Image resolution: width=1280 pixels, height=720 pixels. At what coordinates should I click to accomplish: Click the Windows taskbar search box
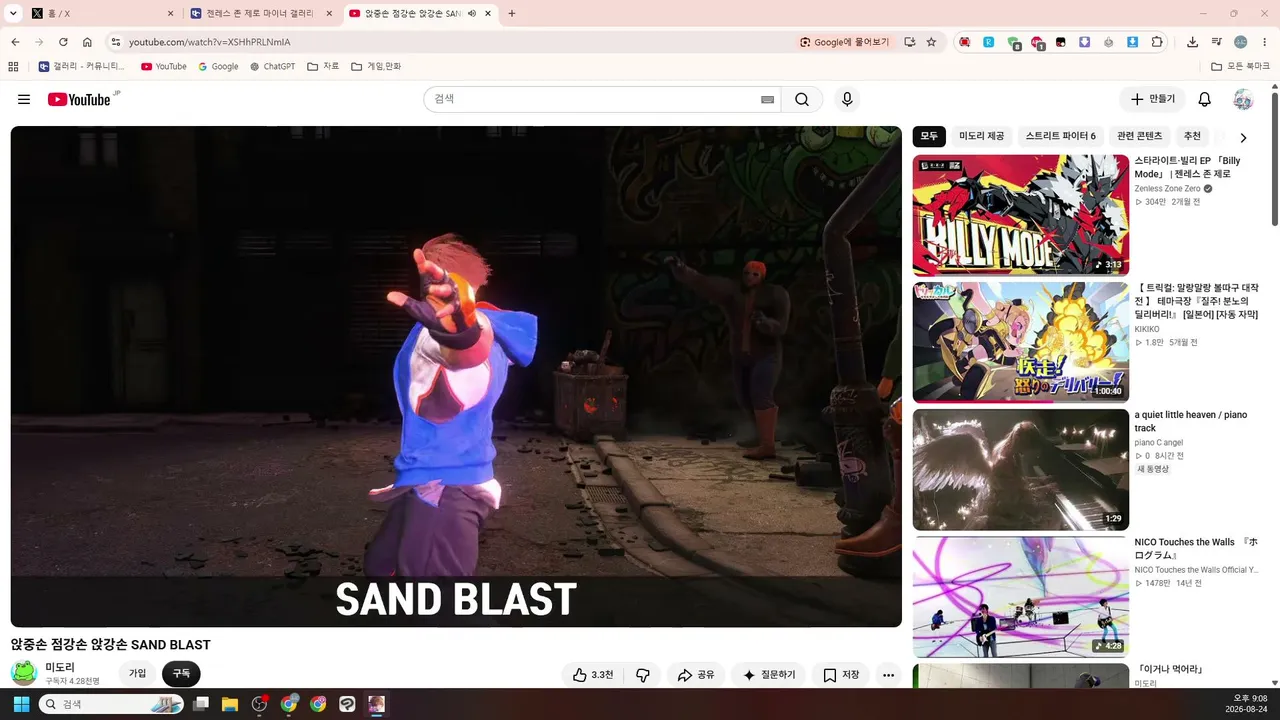(112, 704)
